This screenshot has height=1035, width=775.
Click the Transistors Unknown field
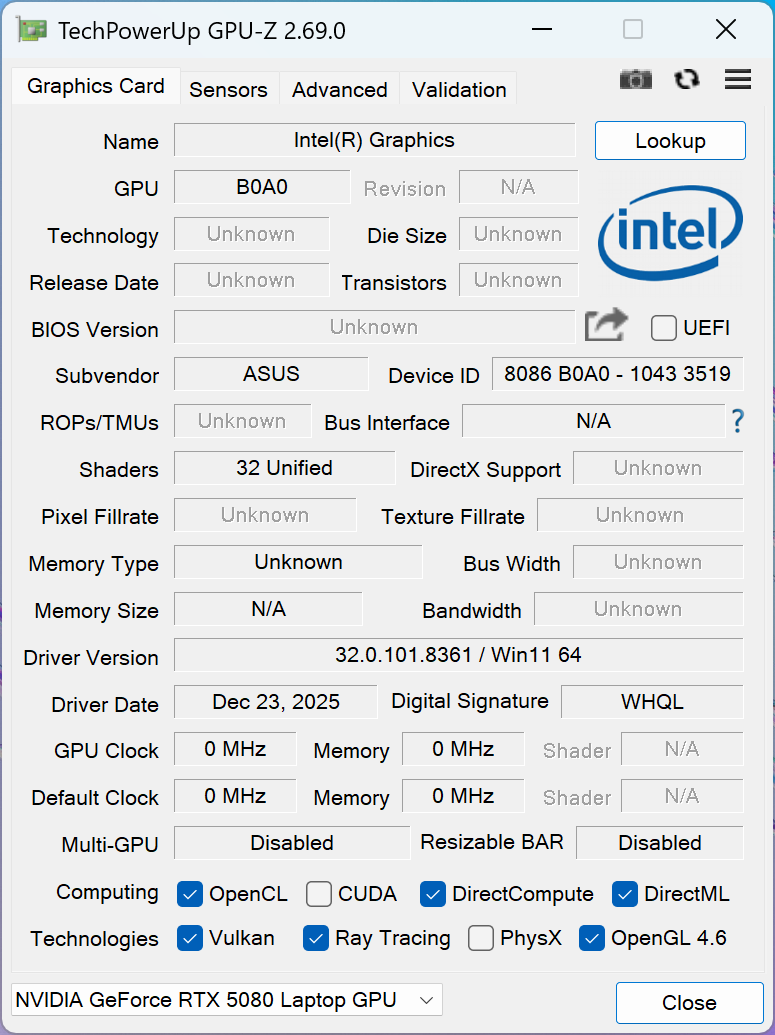pyautogui.click(x=518, y=280)
